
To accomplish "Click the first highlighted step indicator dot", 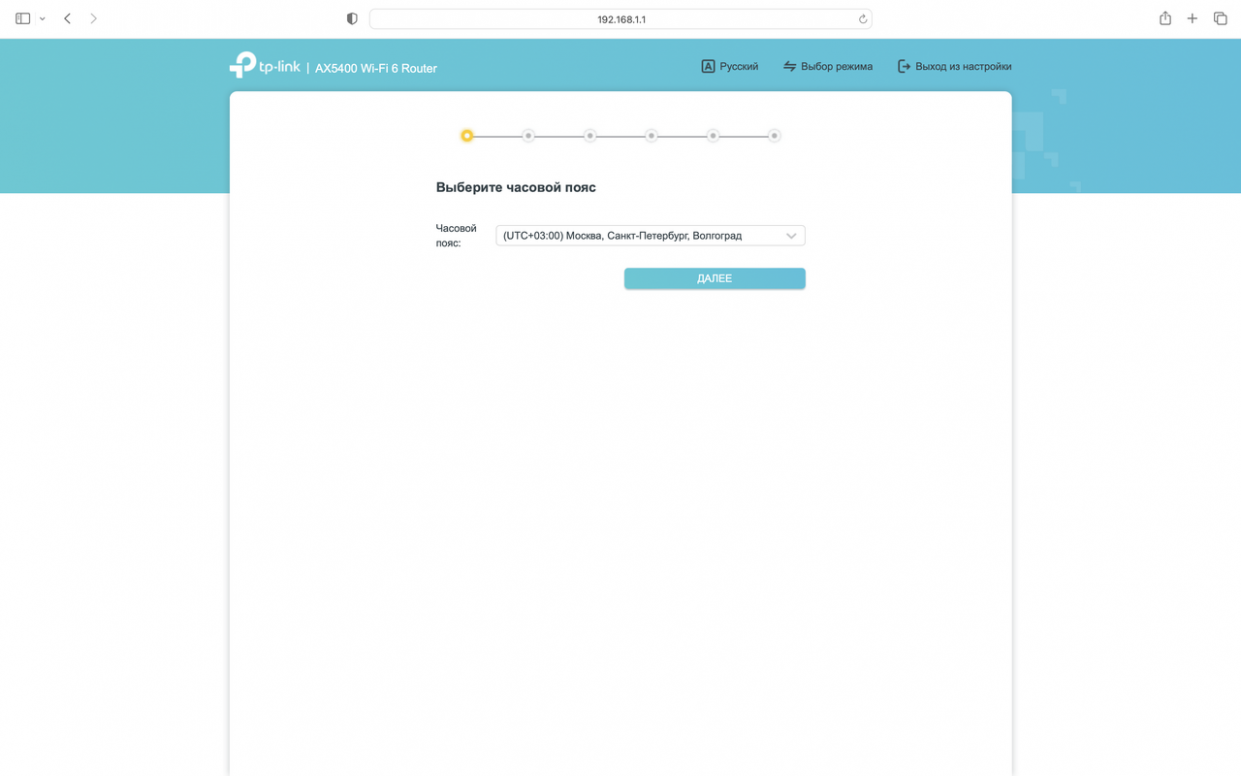I will [x=467, y=136].
